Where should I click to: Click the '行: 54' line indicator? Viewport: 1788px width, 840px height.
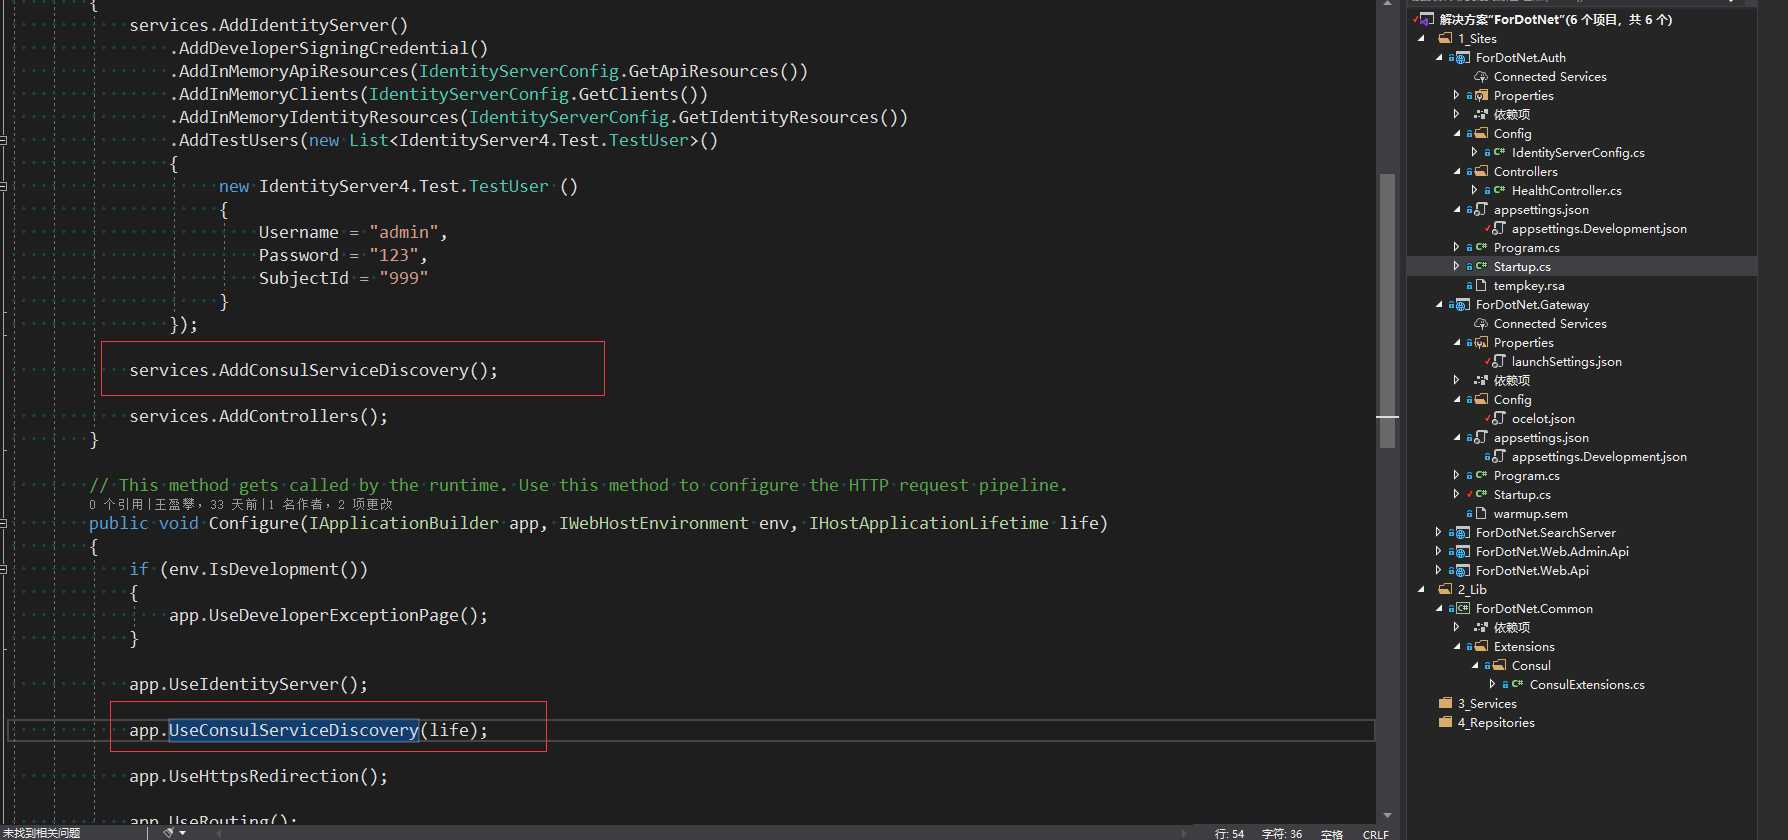(x=1230, y=833)
